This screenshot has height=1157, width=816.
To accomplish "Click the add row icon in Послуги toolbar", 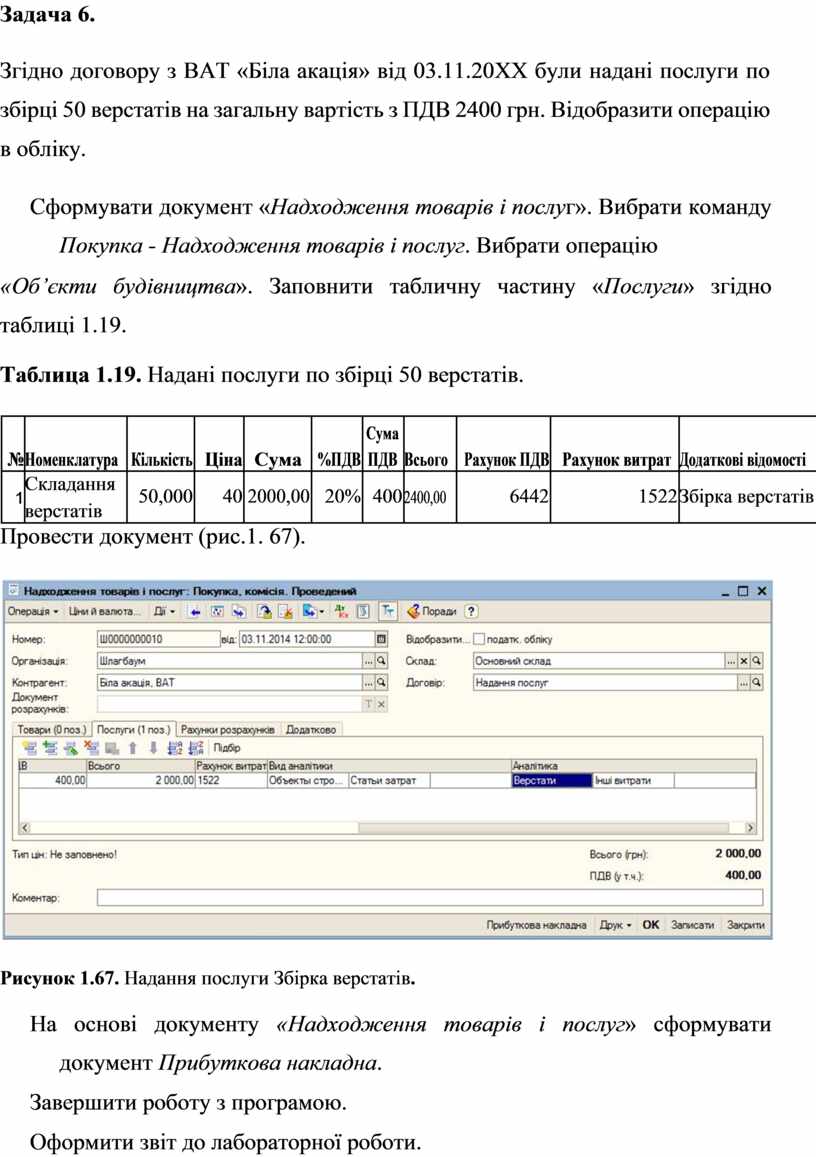I will [30, 748].
